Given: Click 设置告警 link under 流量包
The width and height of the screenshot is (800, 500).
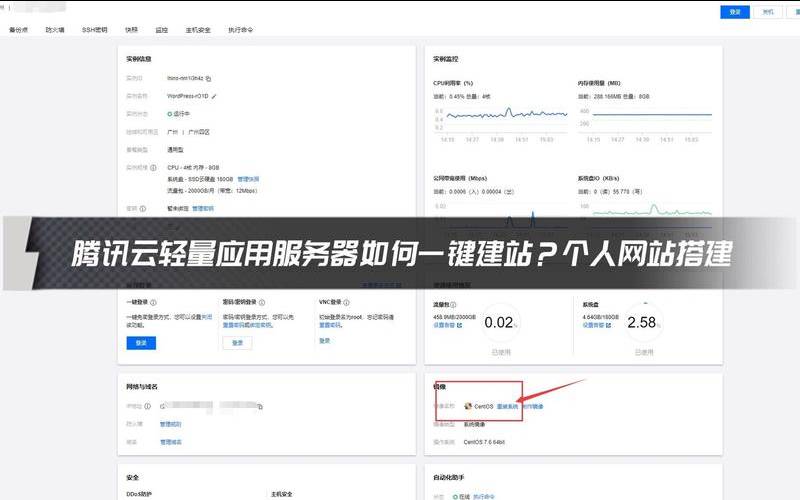Looking at the screenshot, I should pos(443,325).
